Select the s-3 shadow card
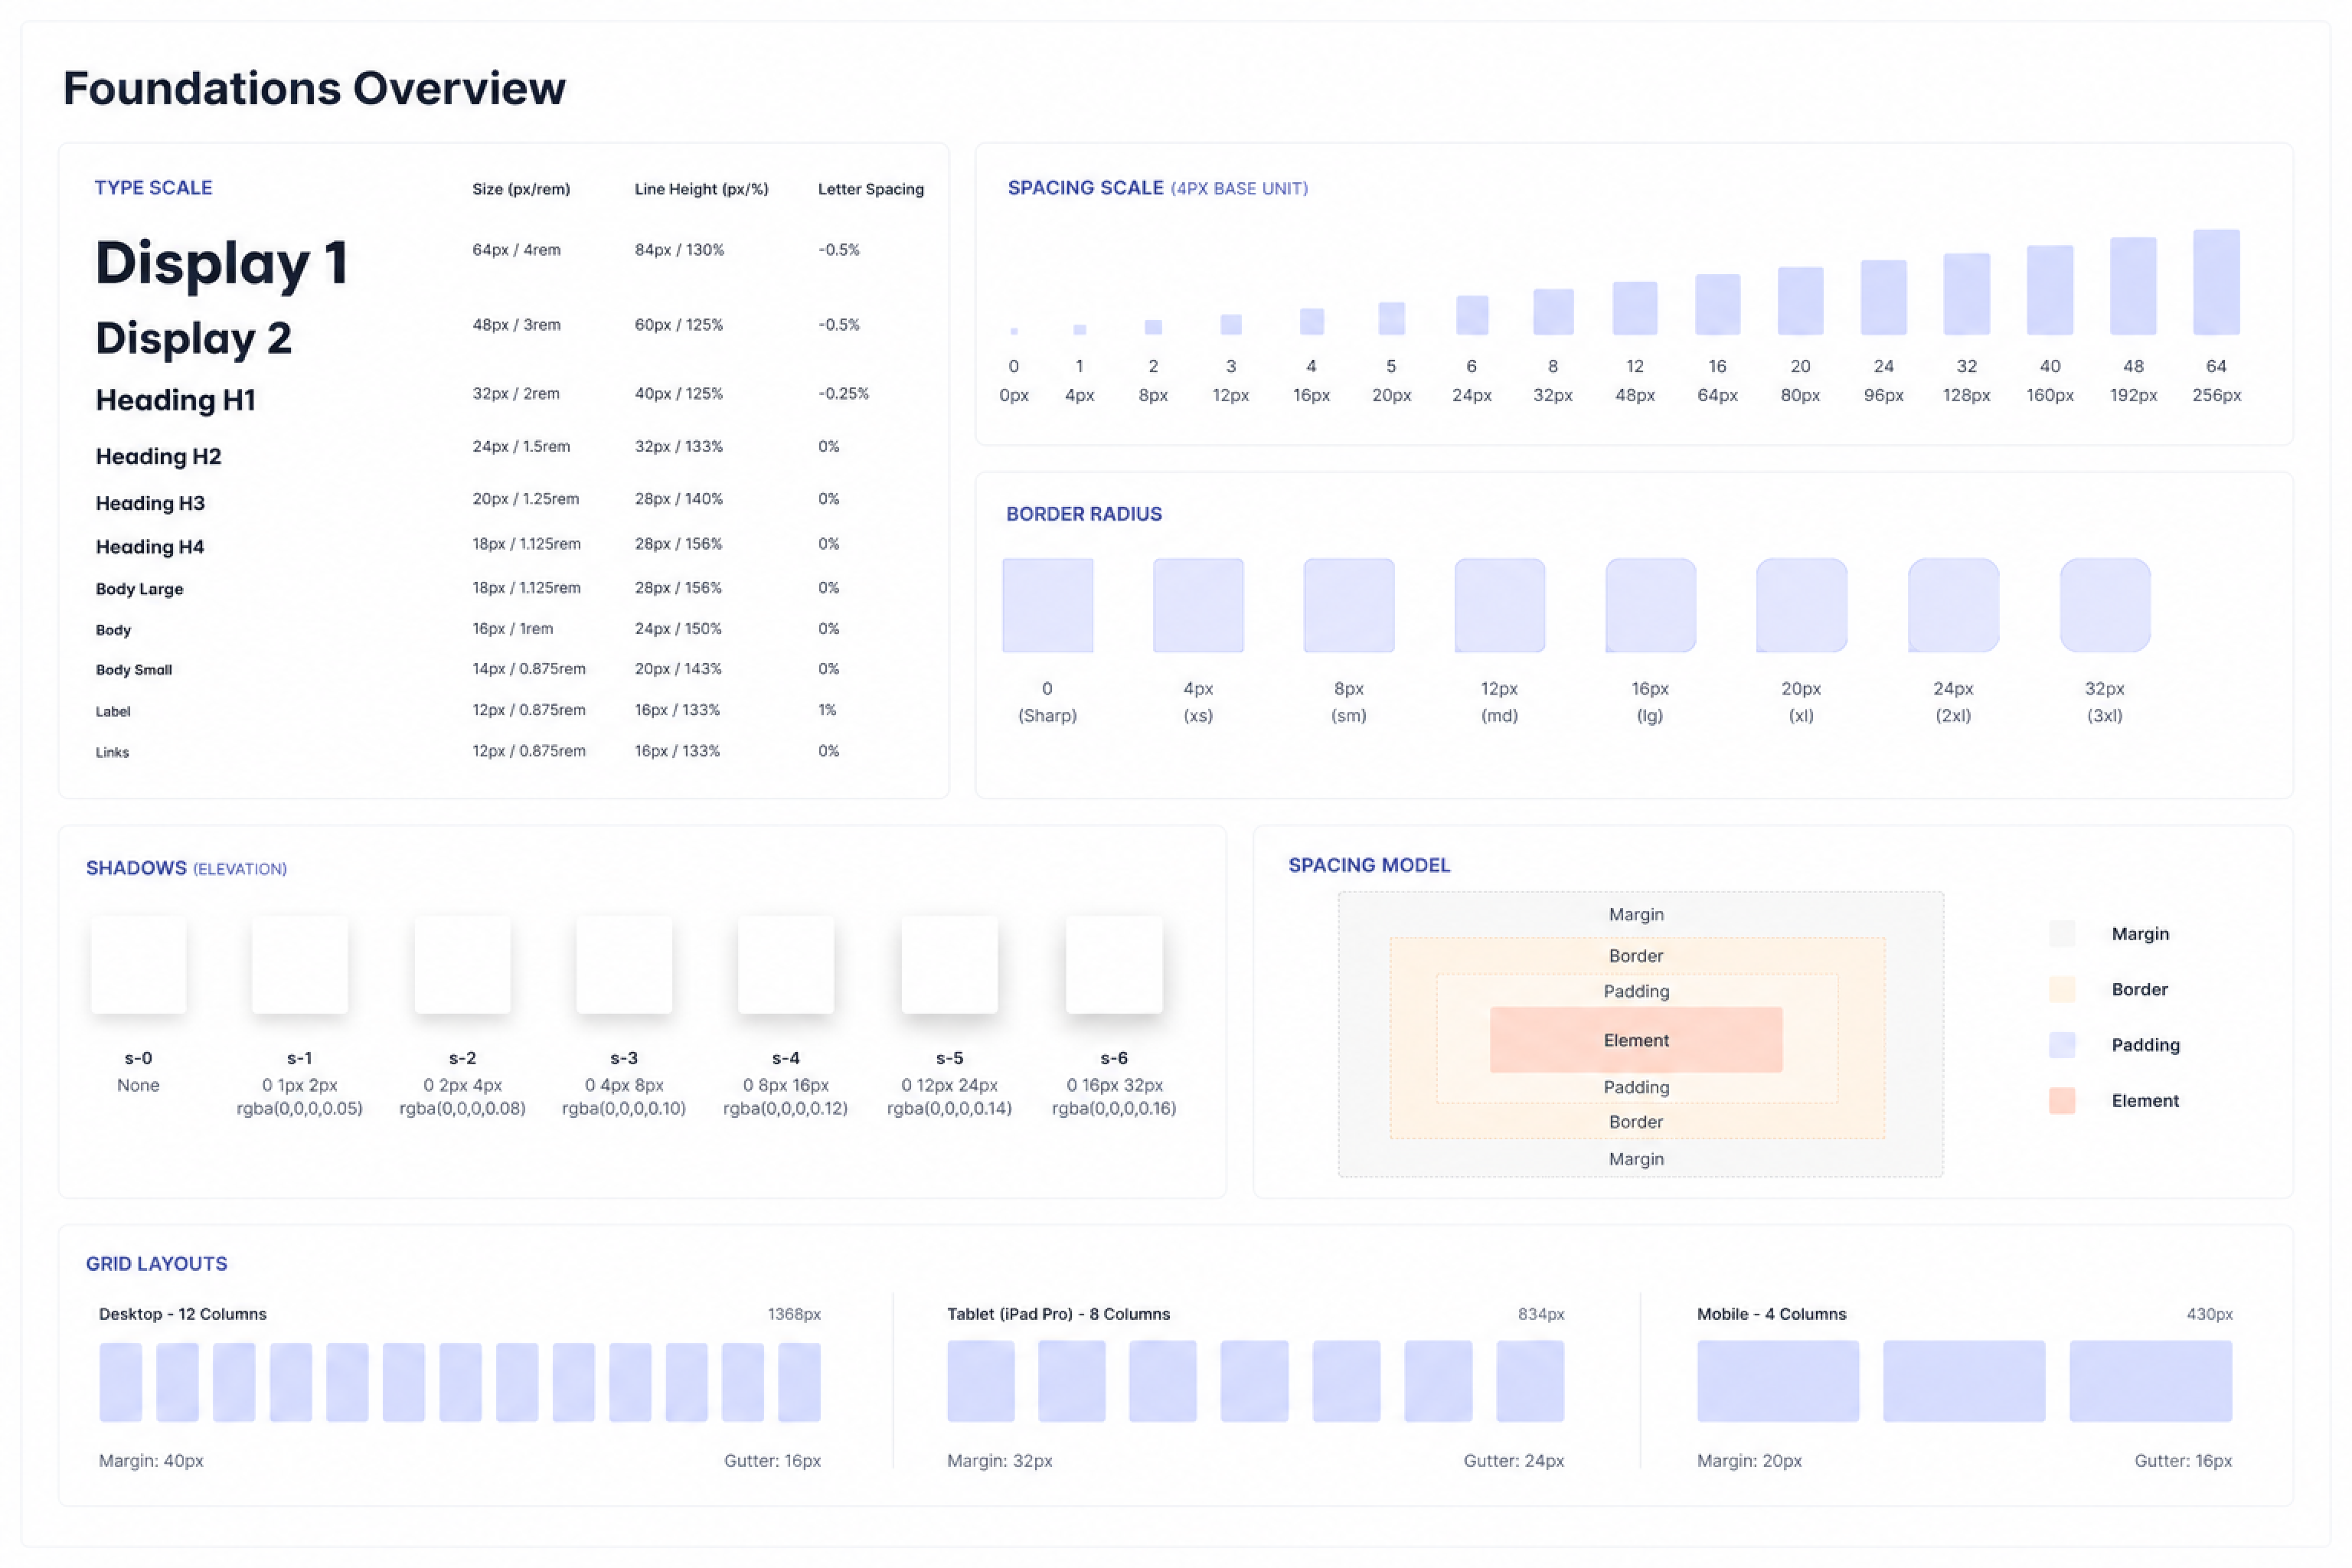The image size is (2352, 1568). pyautogui.click(x=624, y=965)
